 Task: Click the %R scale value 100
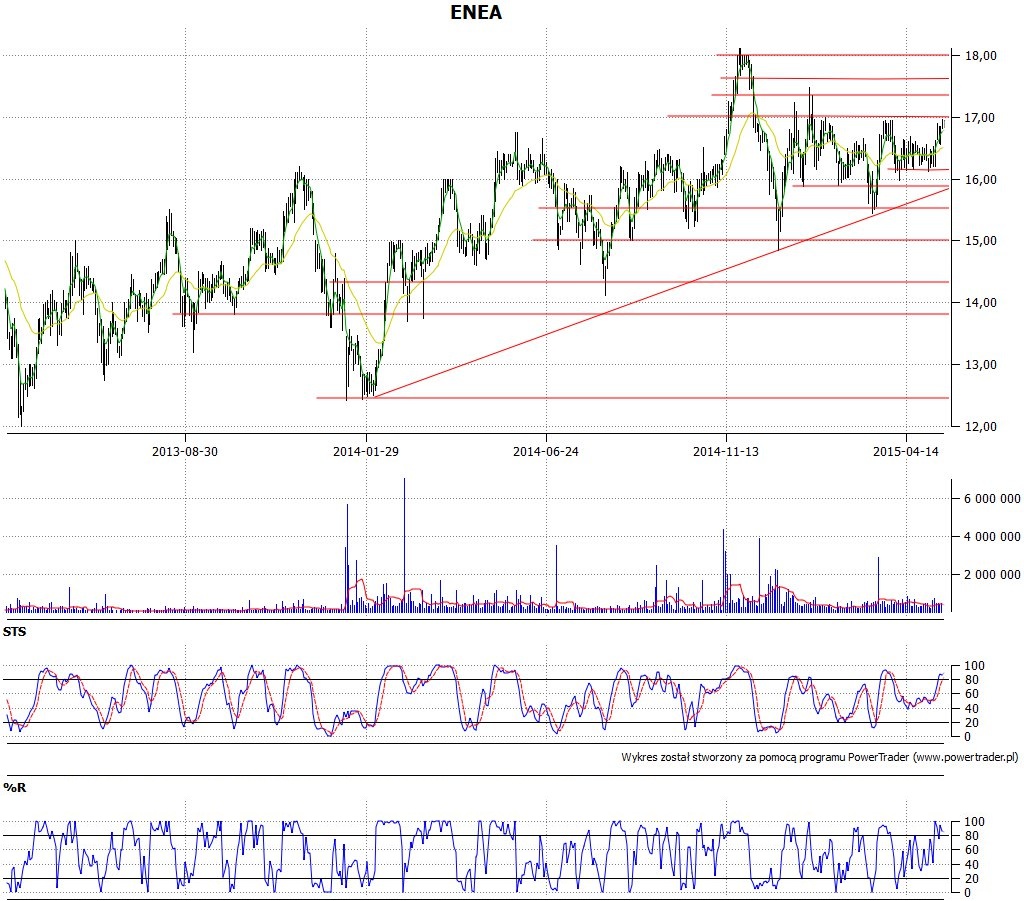tap(974, 822)
